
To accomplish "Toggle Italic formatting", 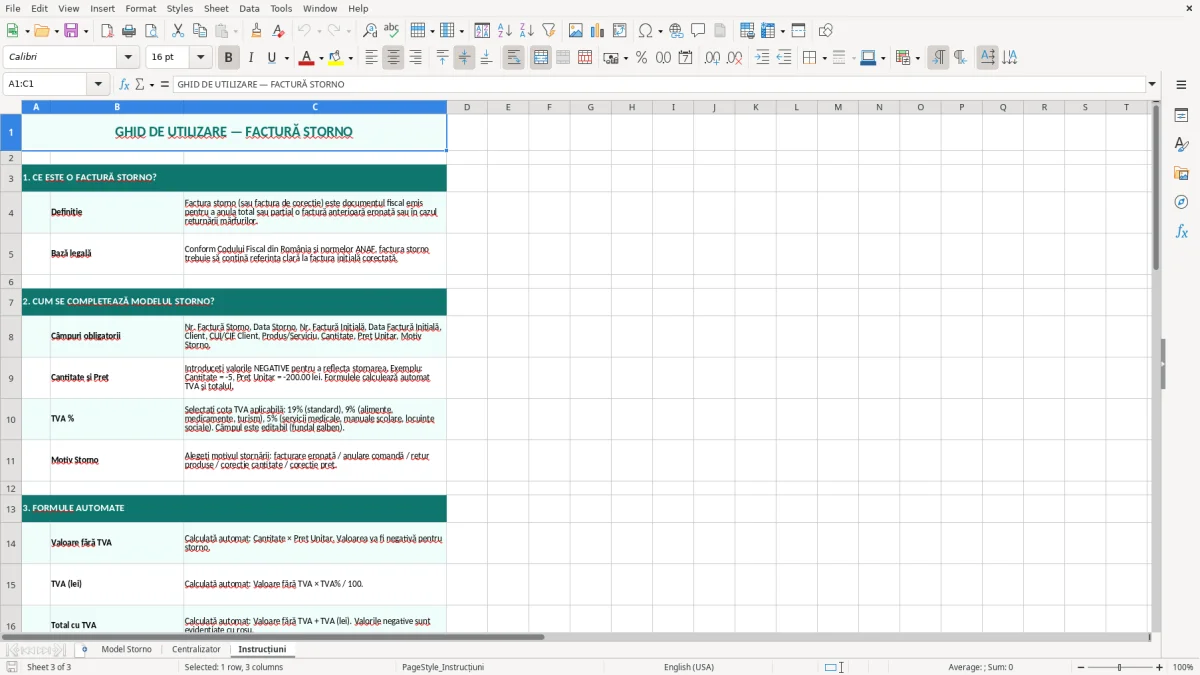I will [251, 58].
